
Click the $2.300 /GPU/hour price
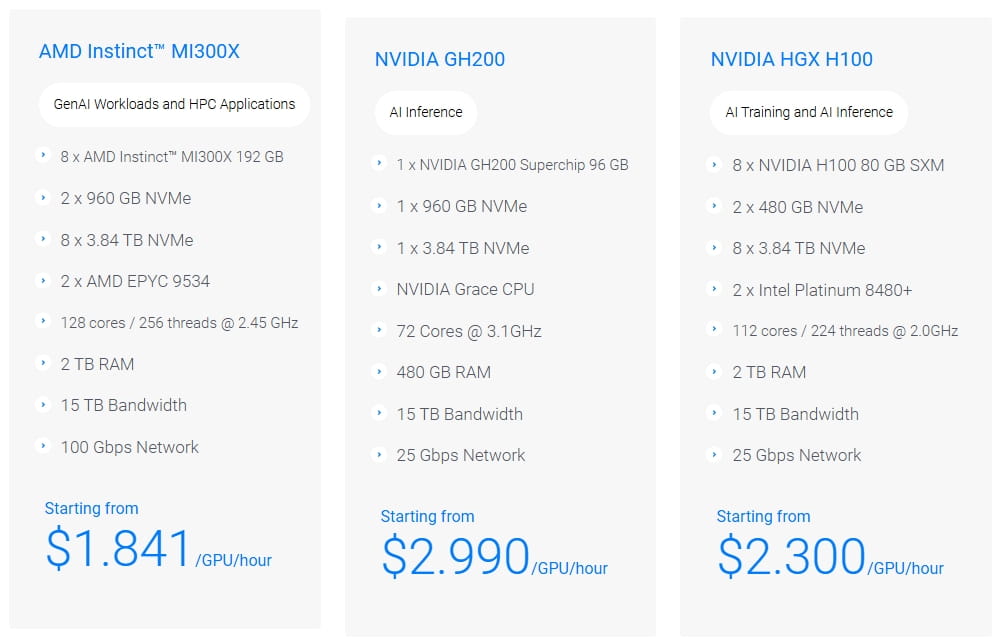click(x=829, y=558)
